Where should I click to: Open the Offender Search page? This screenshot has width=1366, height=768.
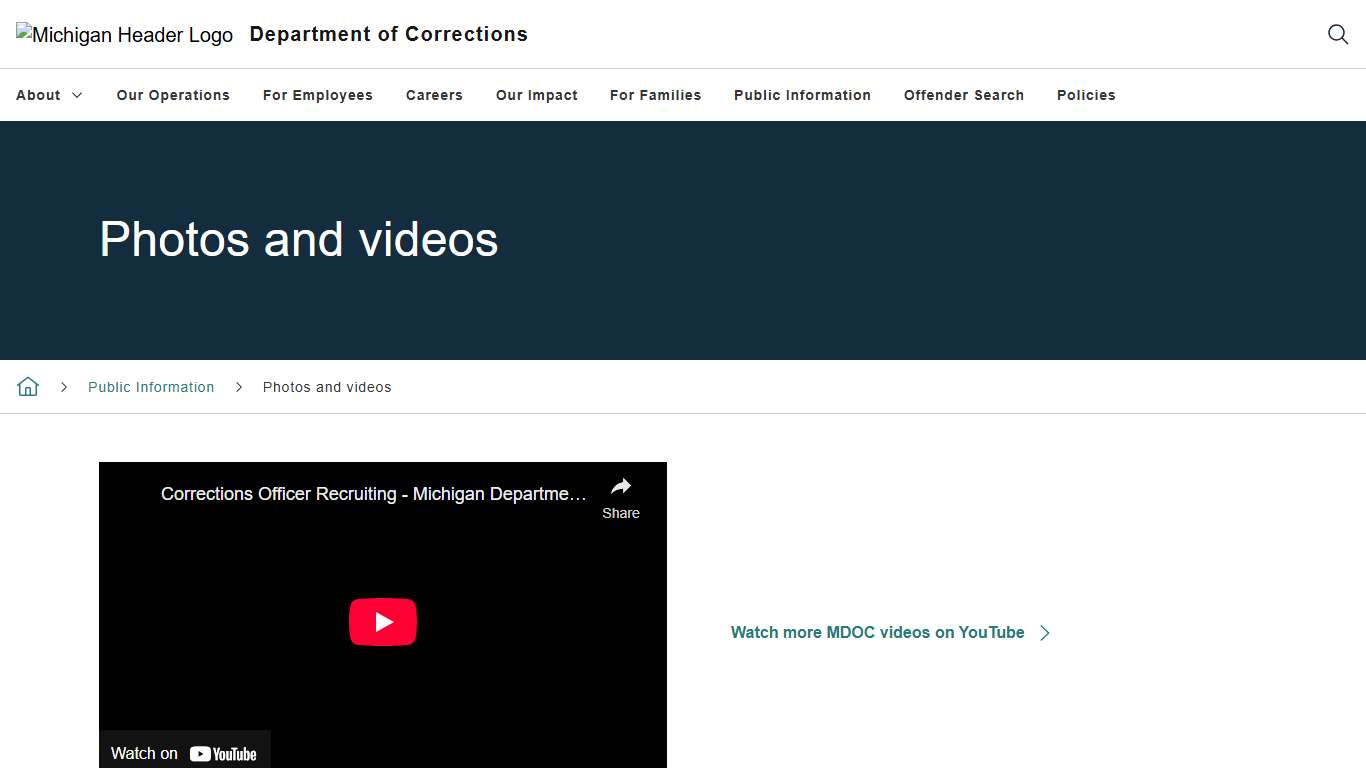(x=963, y=95)
